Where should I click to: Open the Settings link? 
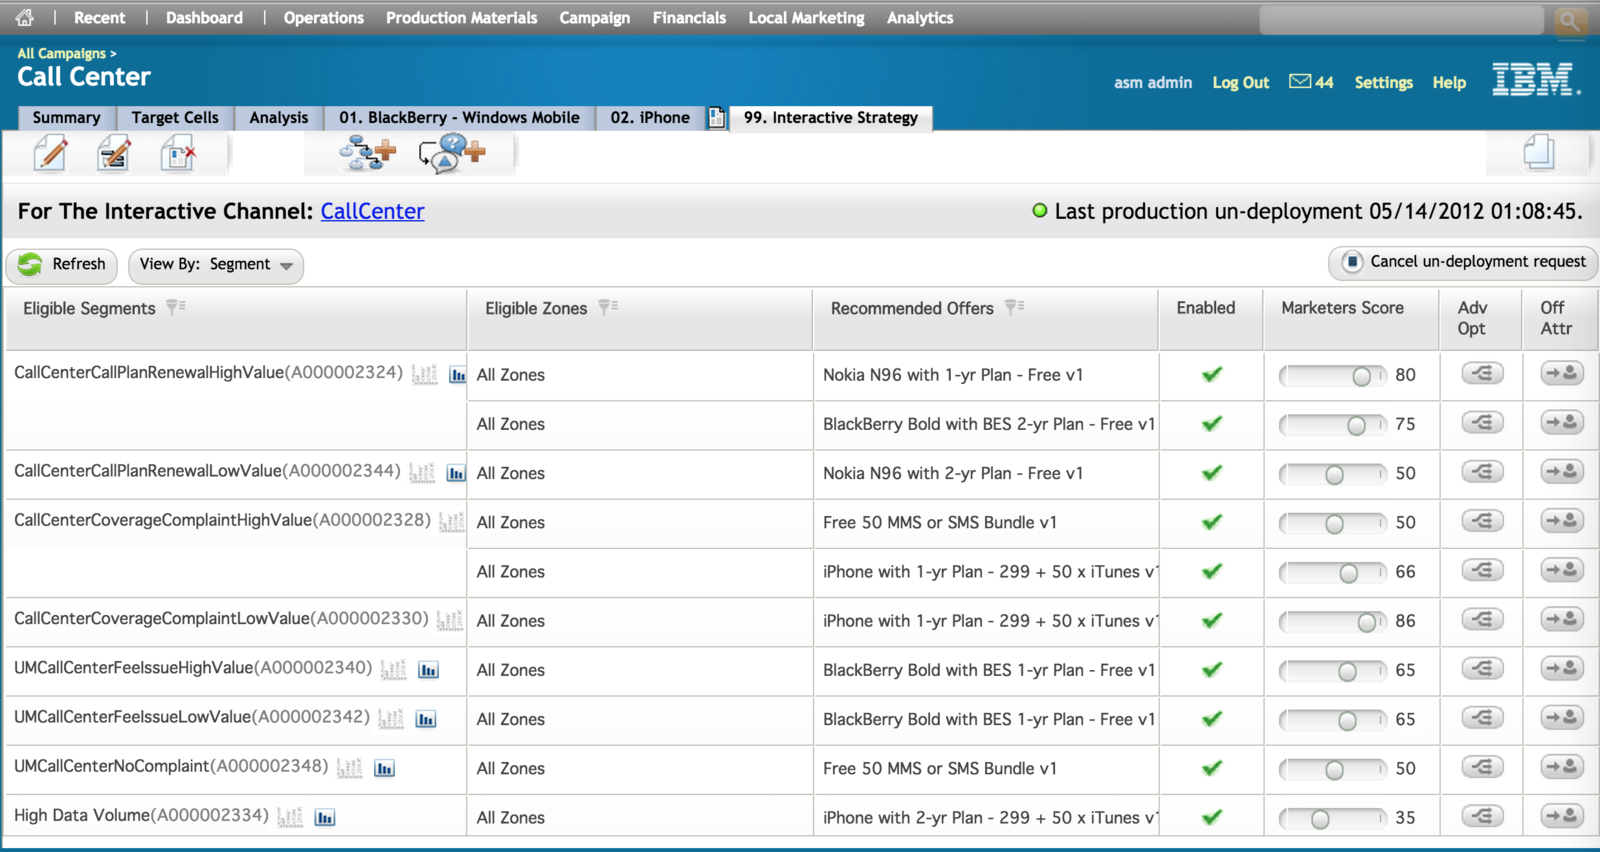(1384, 83)
